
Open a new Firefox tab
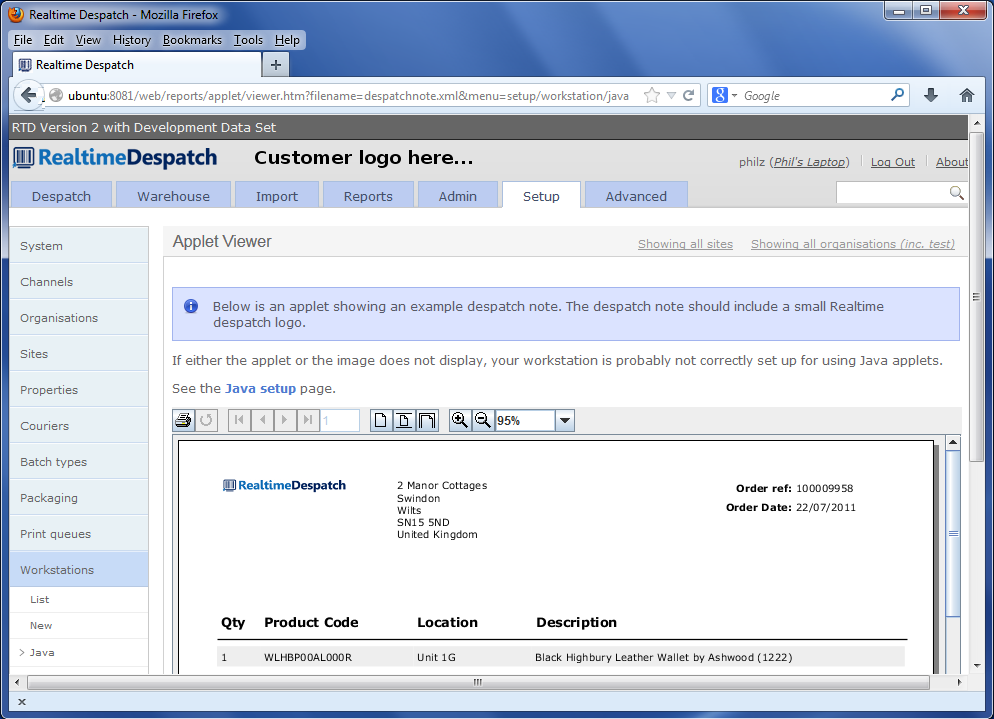click(x=276, y=65)
